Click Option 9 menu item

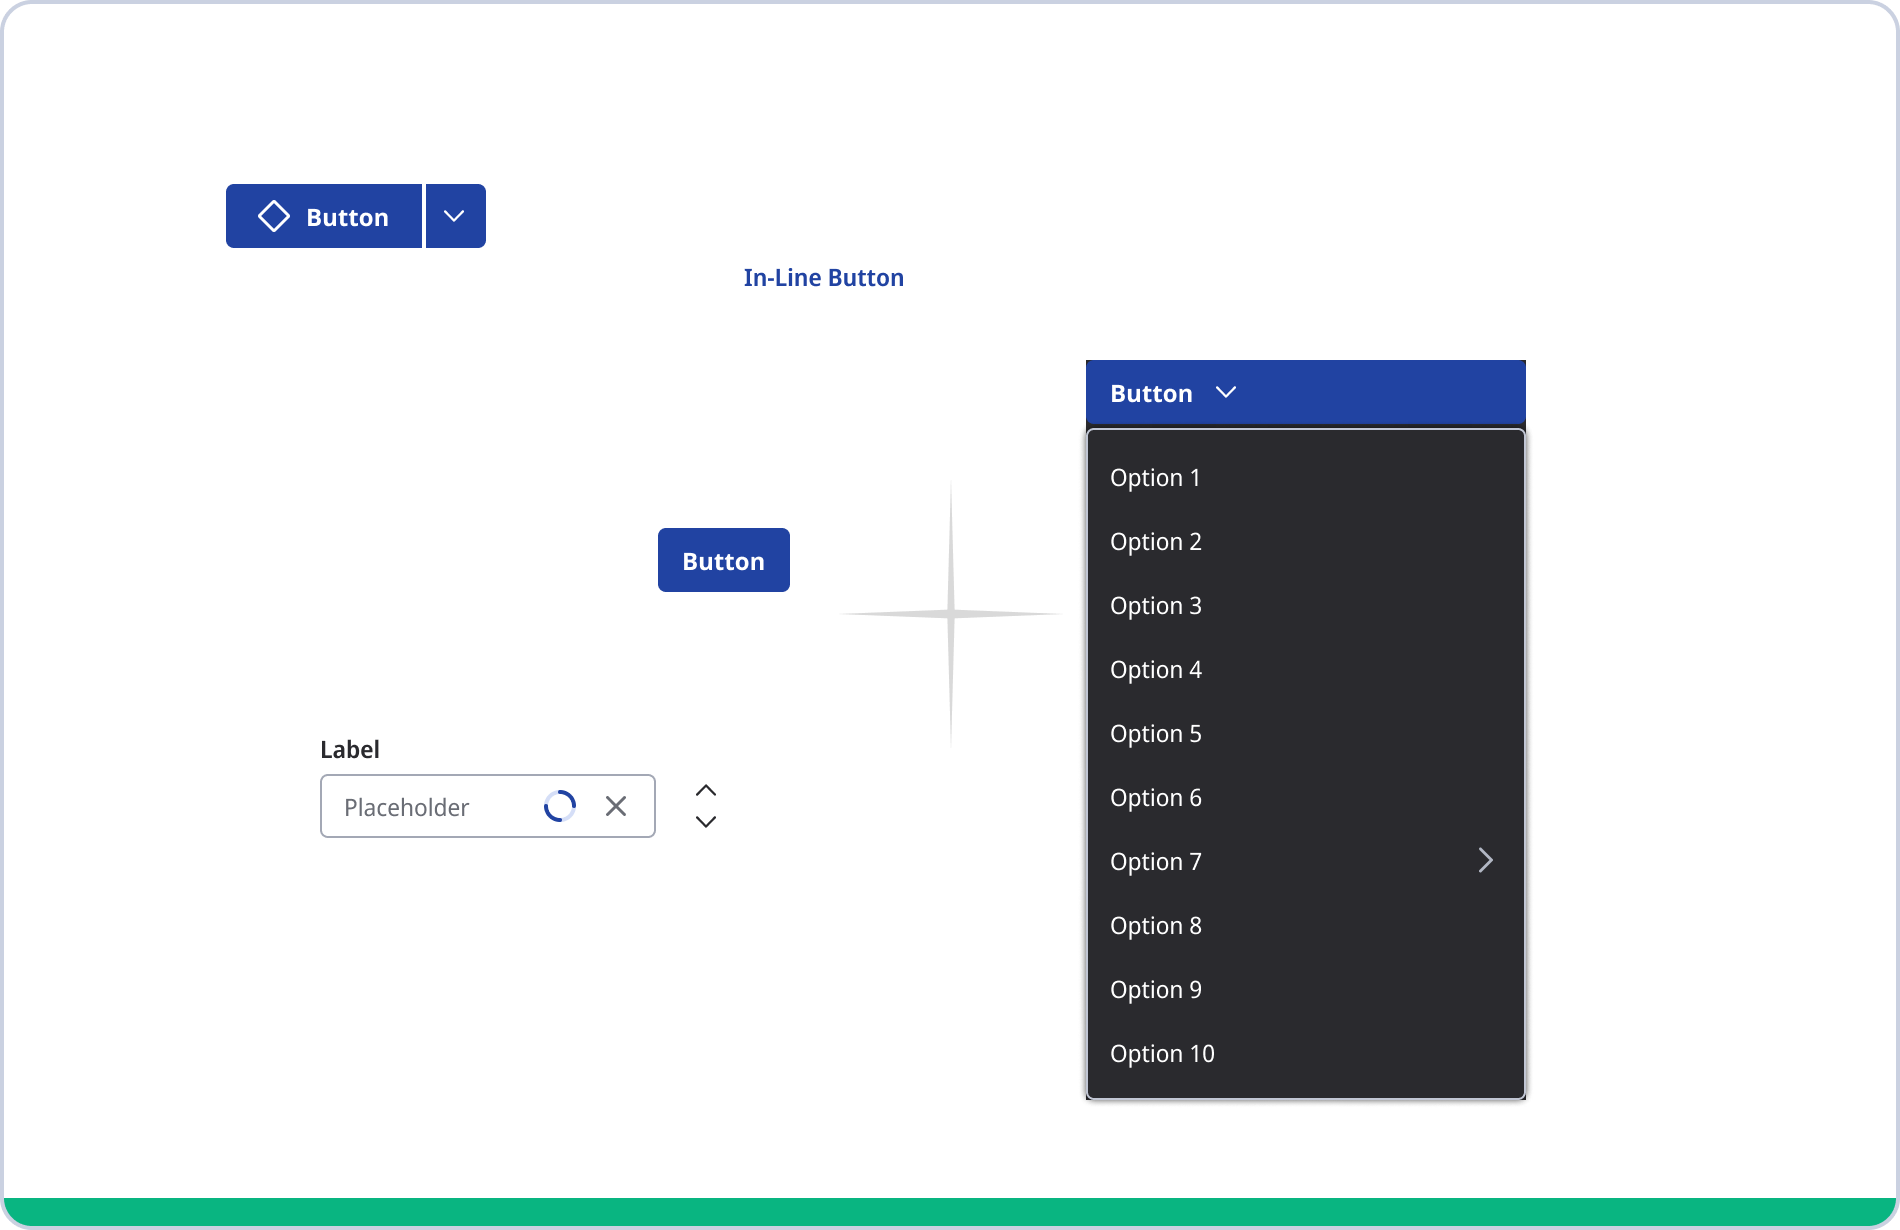1156,990
